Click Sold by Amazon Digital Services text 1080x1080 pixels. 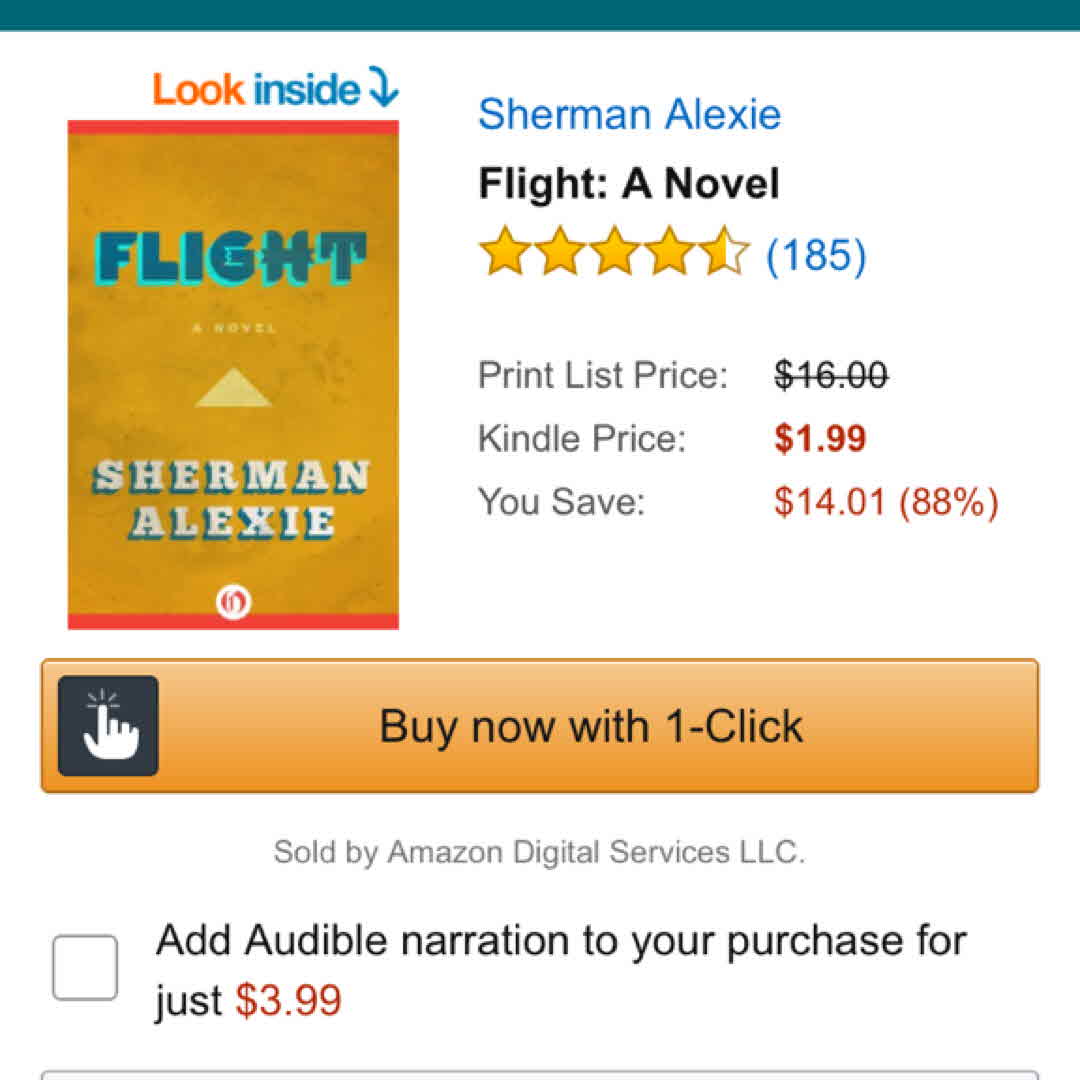tap(539, 853)
